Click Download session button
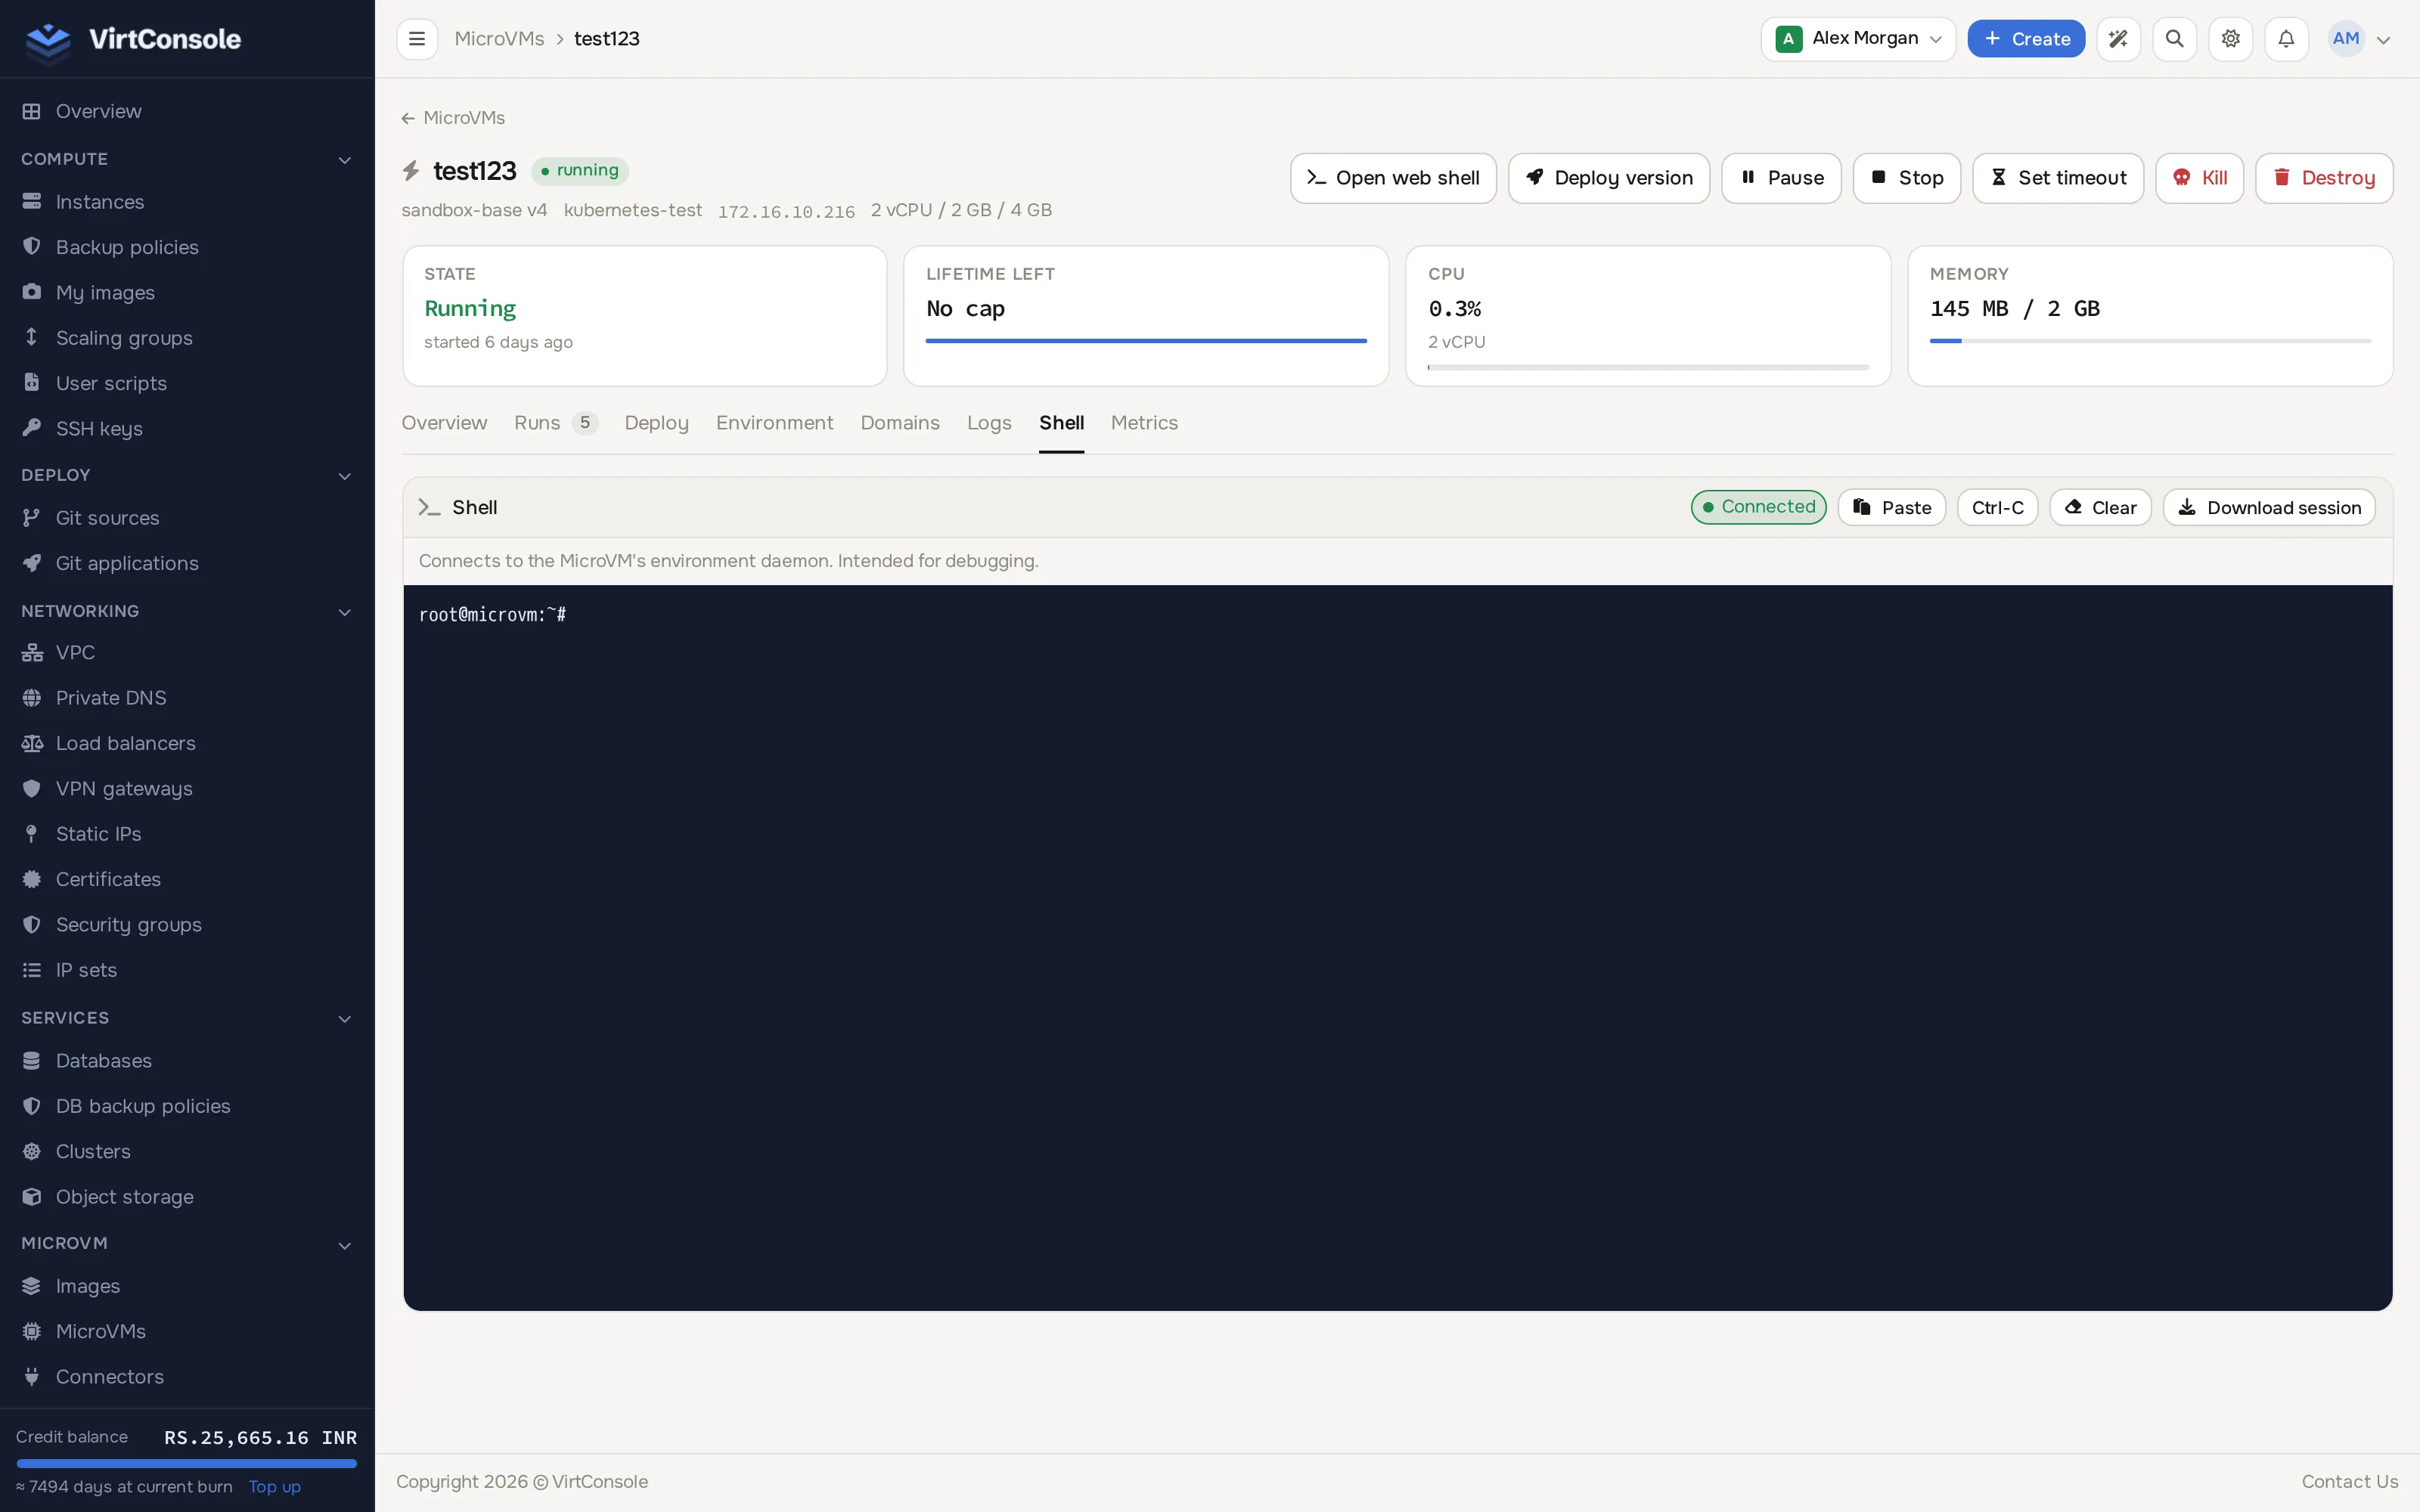This screenshot has width=2420, height=1512. (x=2269, y=507)
